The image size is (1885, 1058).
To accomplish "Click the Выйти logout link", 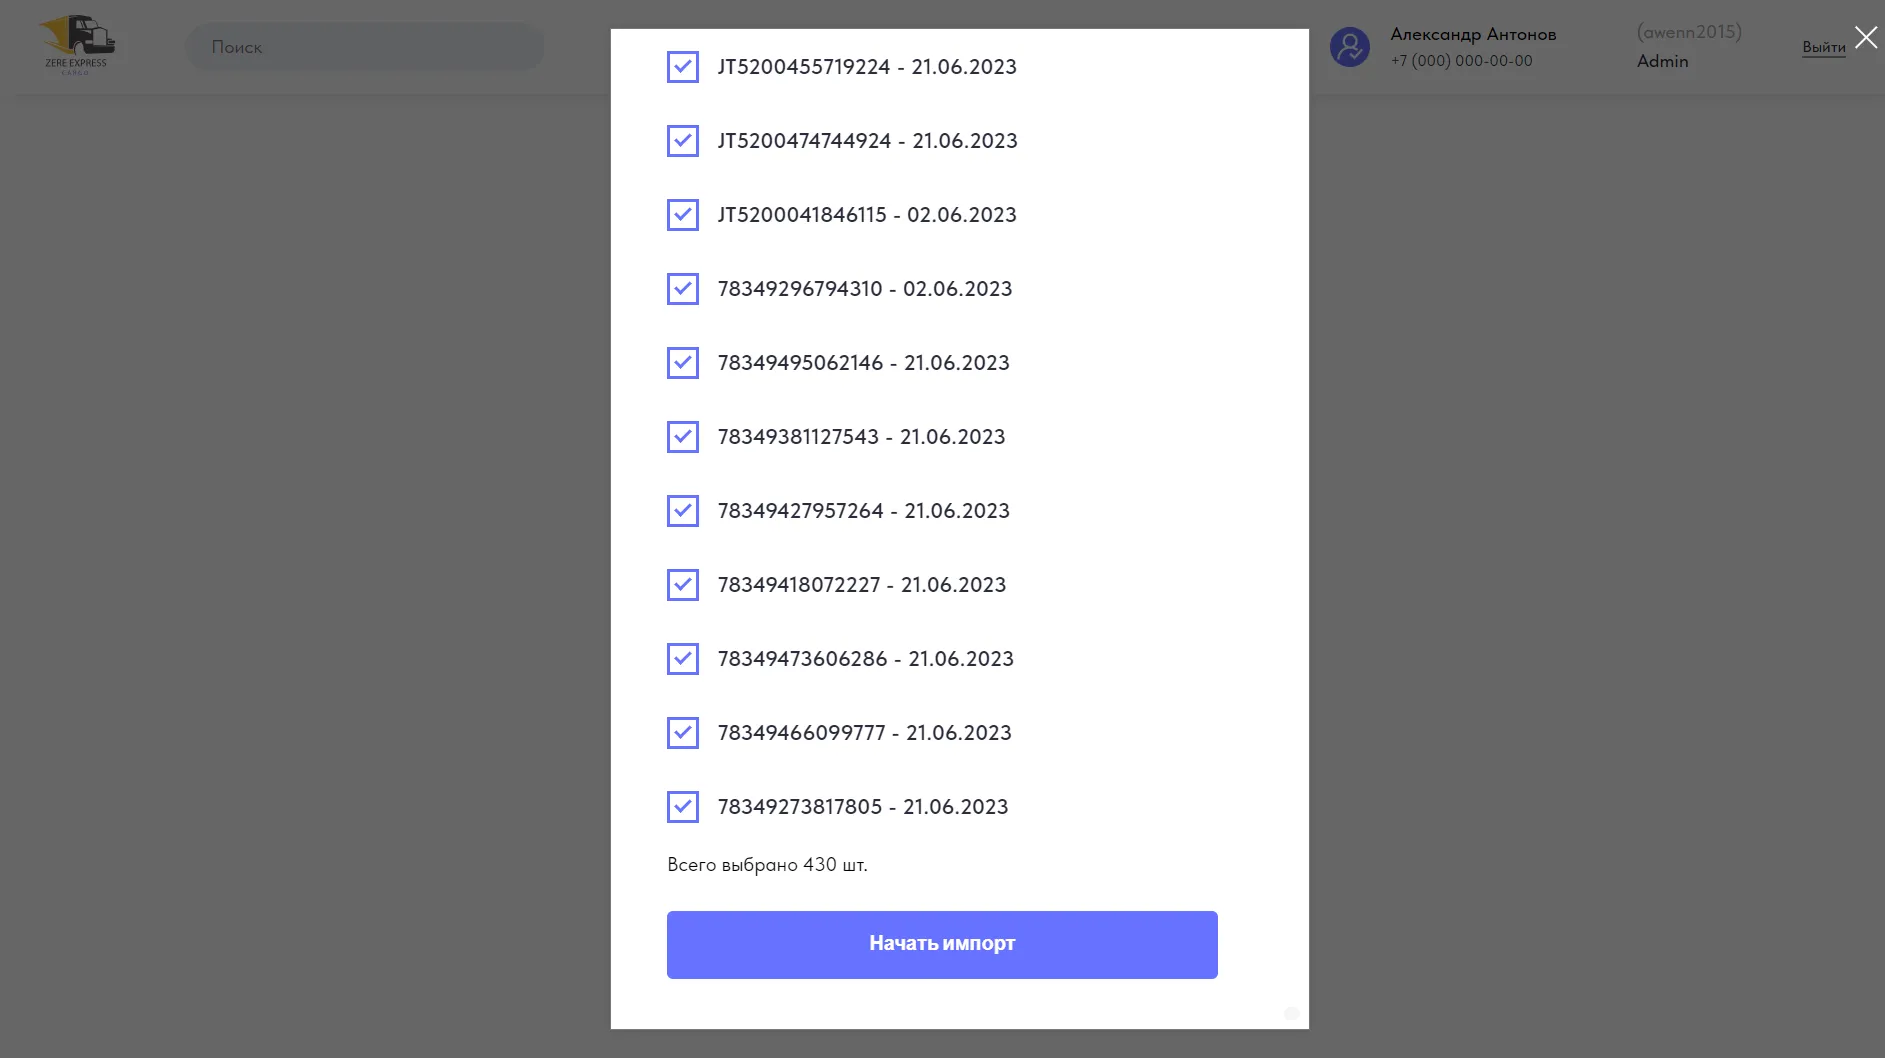I will (1824, 47).
